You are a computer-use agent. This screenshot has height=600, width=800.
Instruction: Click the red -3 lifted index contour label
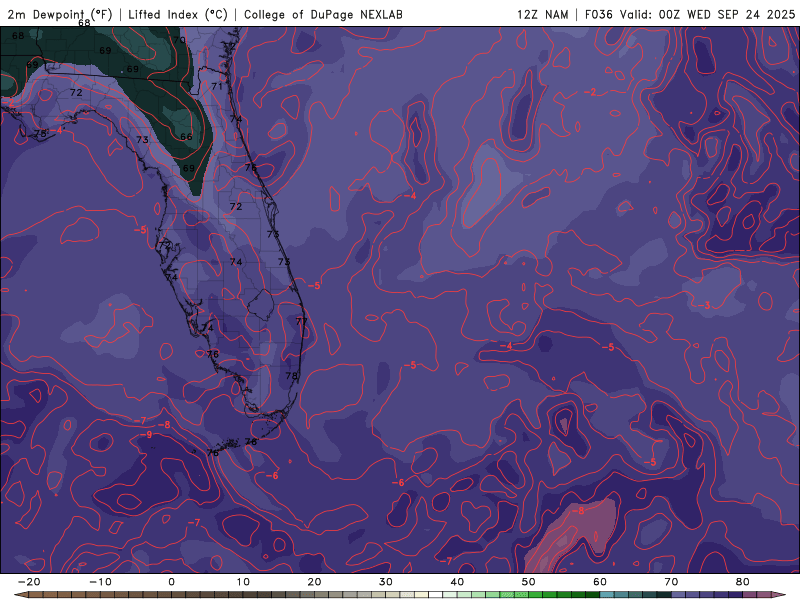[x=706, y=306]
